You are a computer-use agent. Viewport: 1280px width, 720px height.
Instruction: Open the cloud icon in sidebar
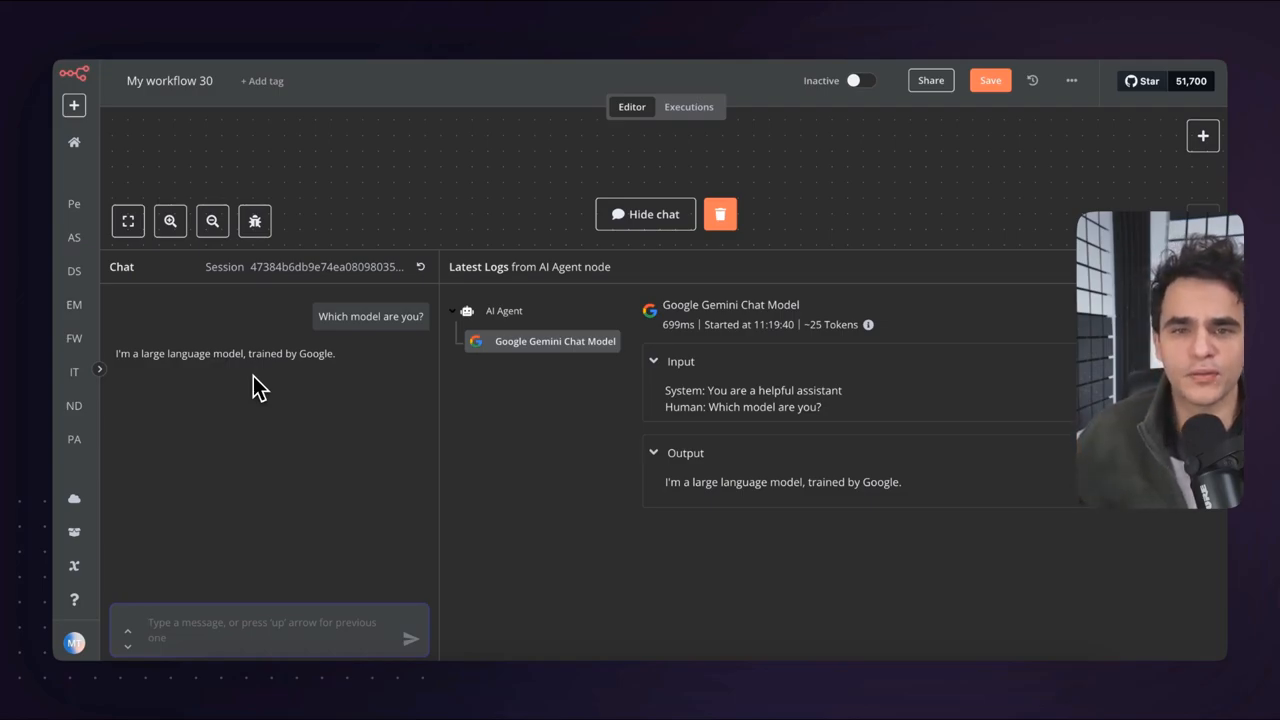[x=74, y=499]
